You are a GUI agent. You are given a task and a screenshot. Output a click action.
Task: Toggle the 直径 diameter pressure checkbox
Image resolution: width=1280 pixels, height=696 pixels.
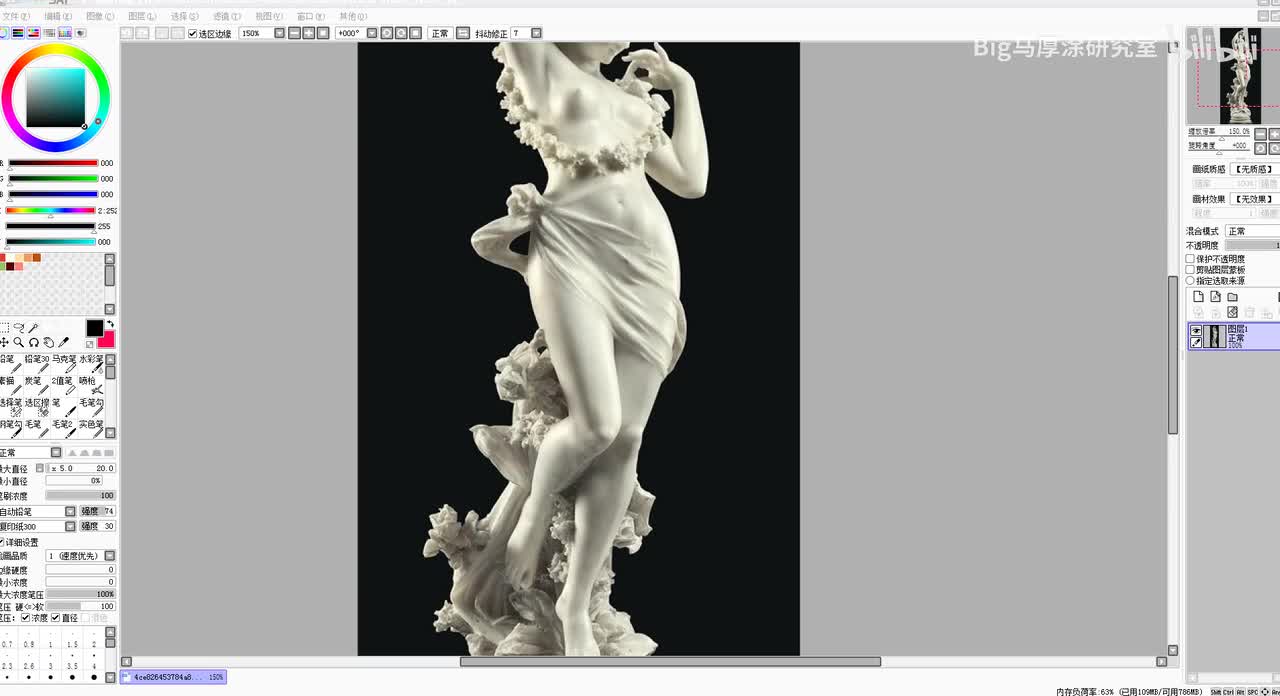click(55, 618)
